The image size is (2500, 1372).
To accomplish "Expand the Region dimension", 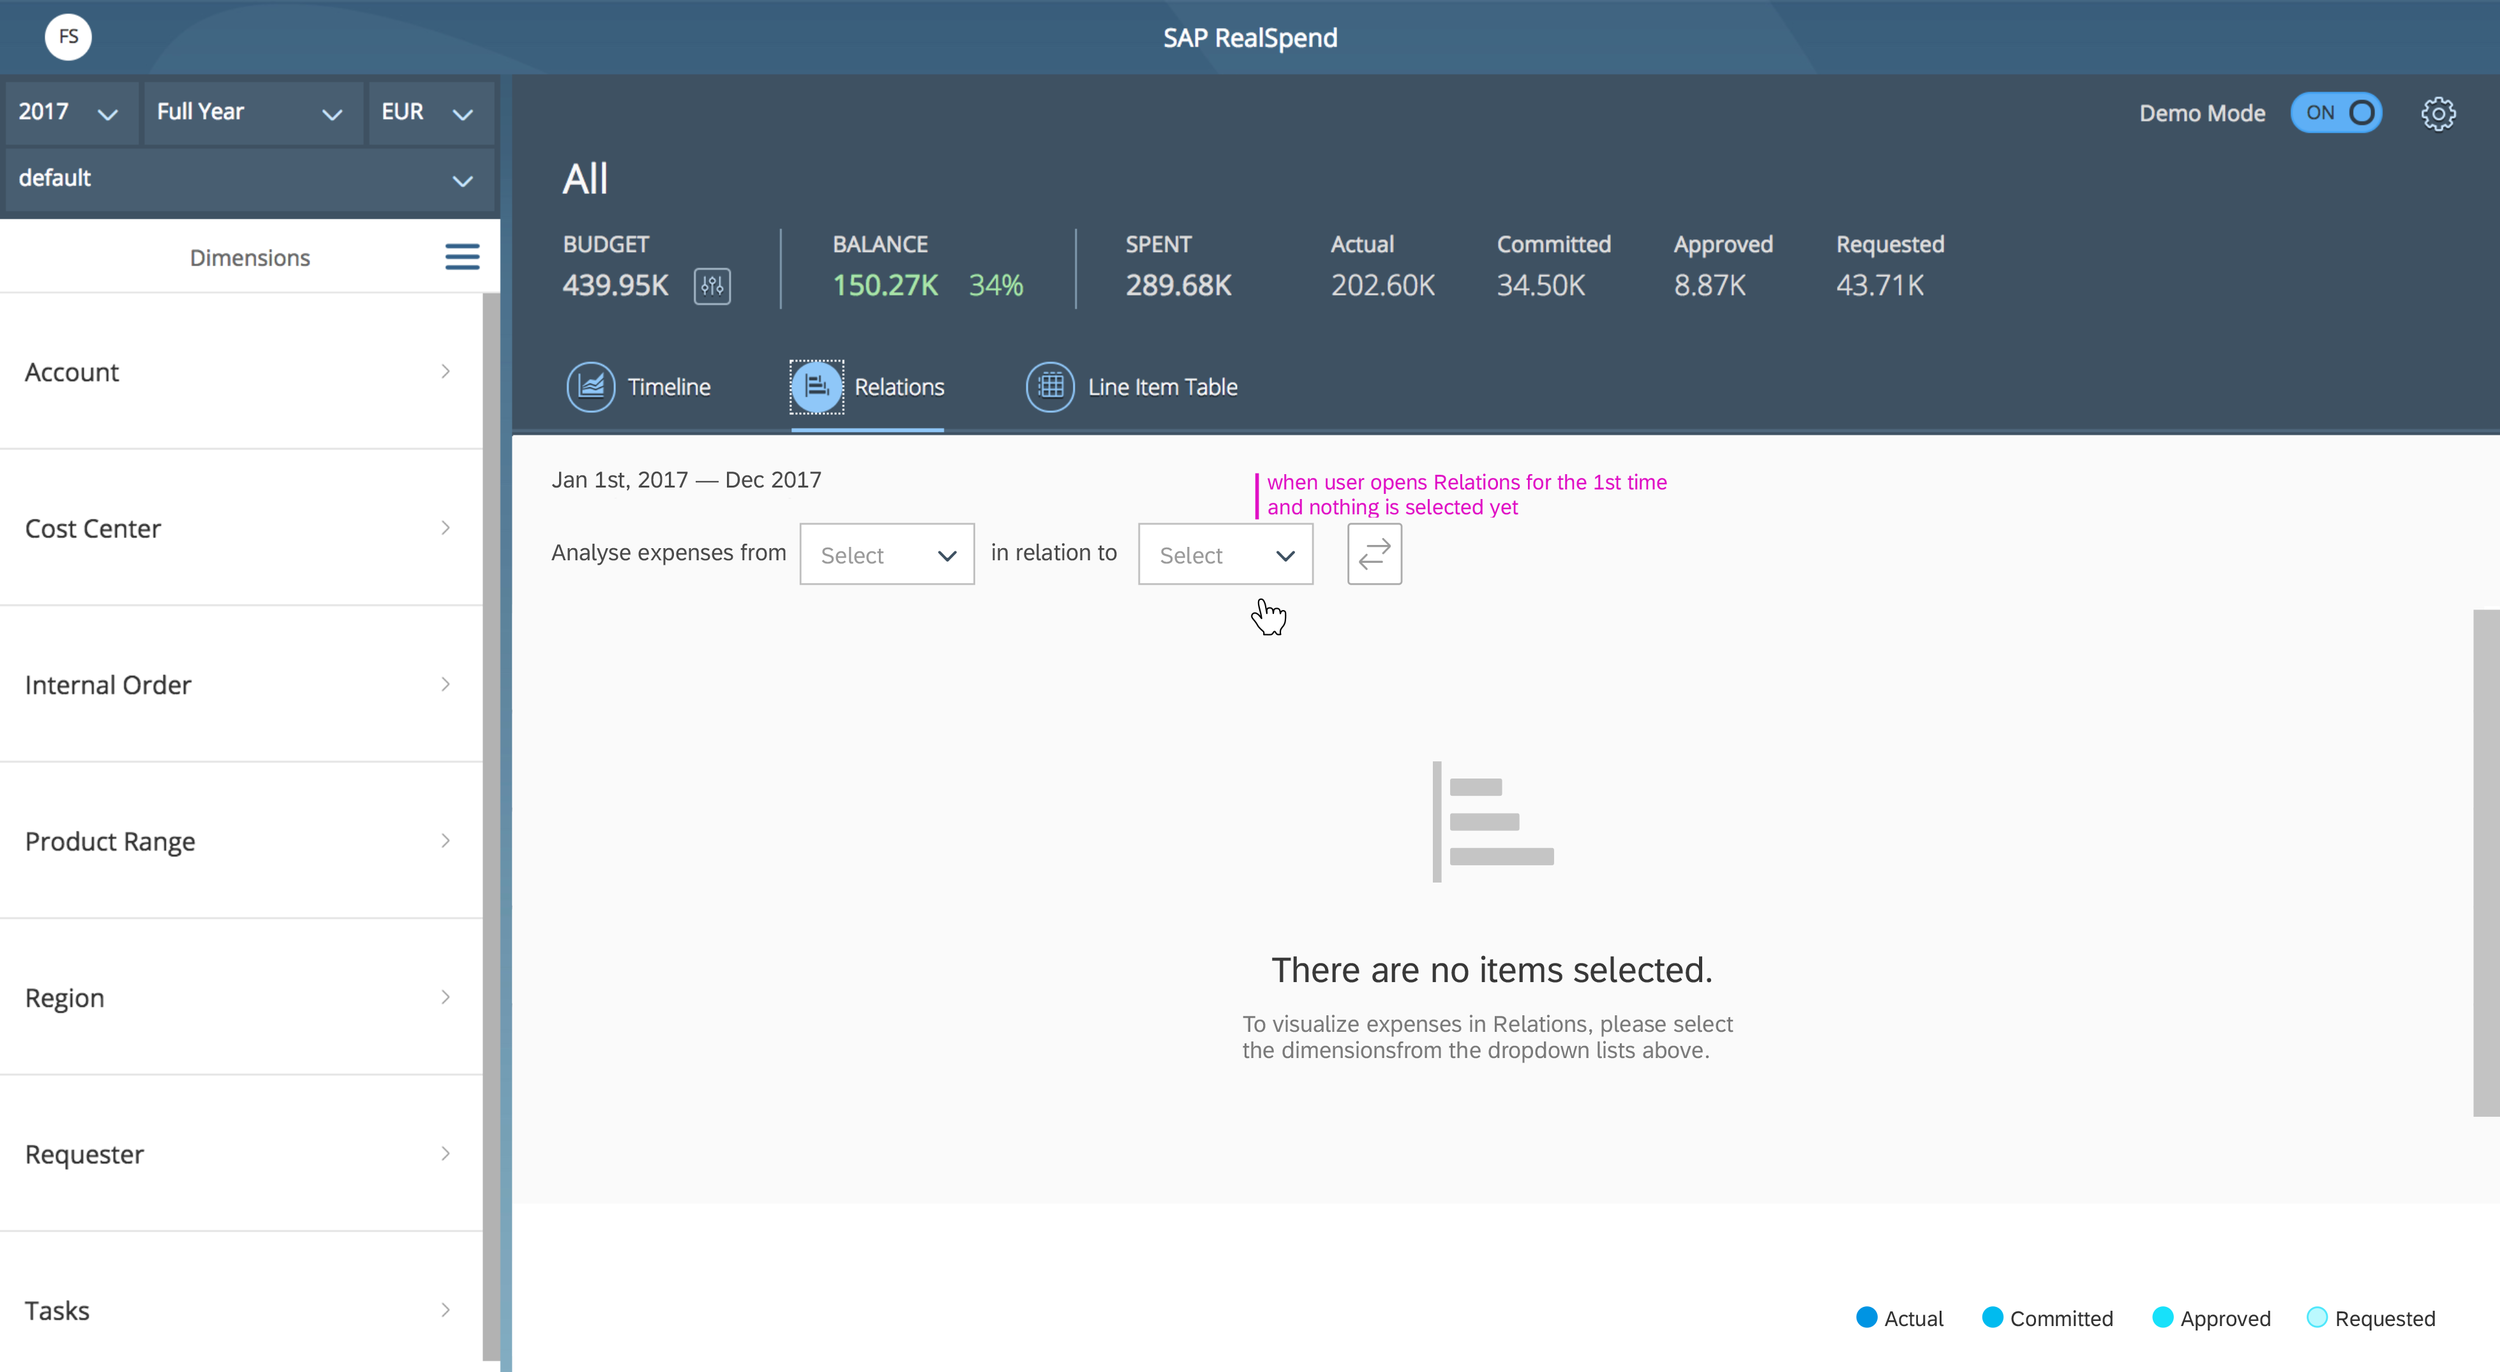I will (x=241, y=998).
